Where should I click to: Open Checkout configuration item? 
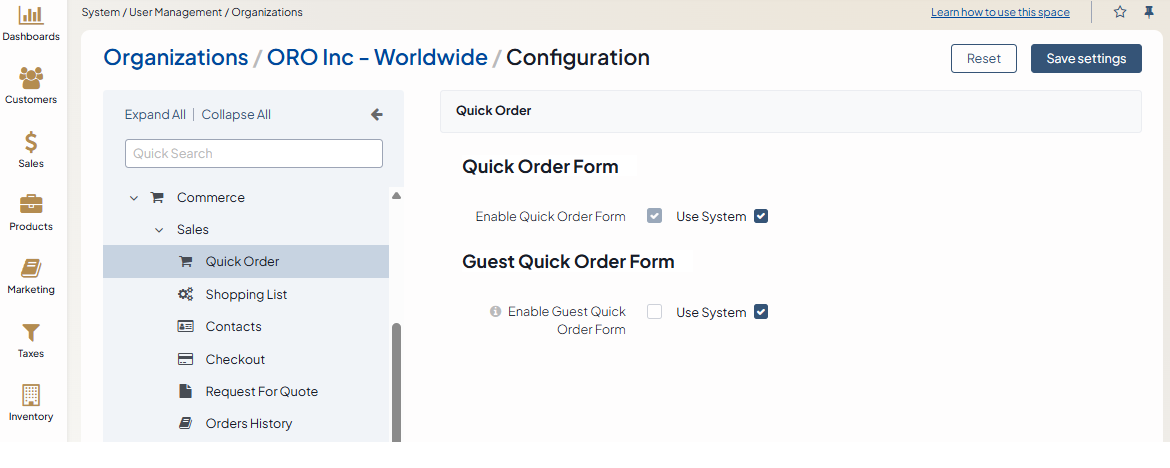click(235, 359)
